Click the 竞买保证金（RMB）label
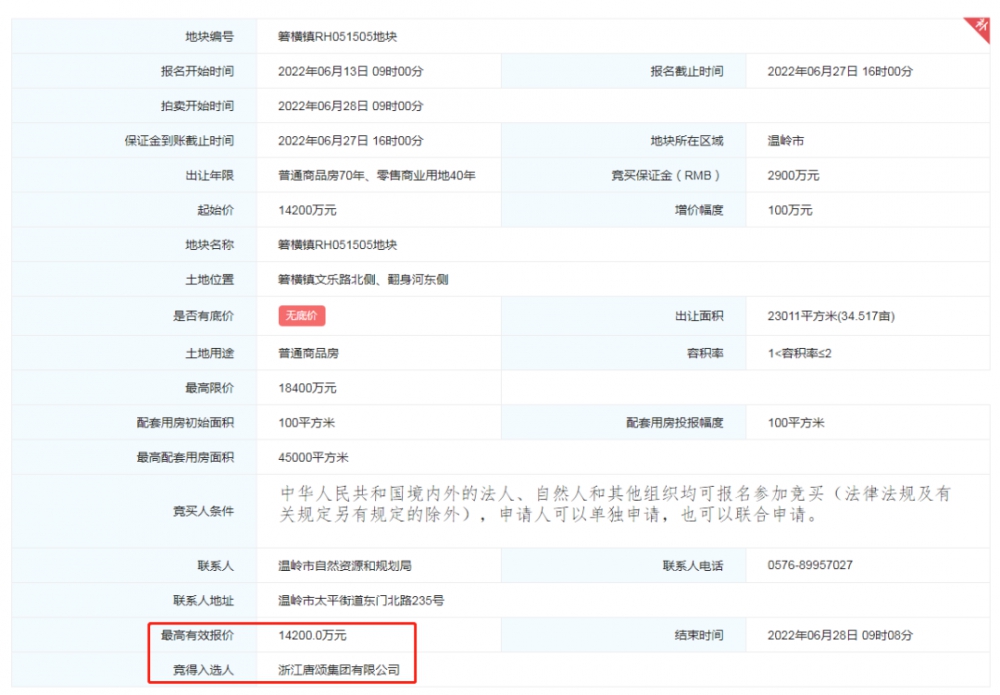The height and width of the screenshot is (695, 1000). [x=666, y=175]
